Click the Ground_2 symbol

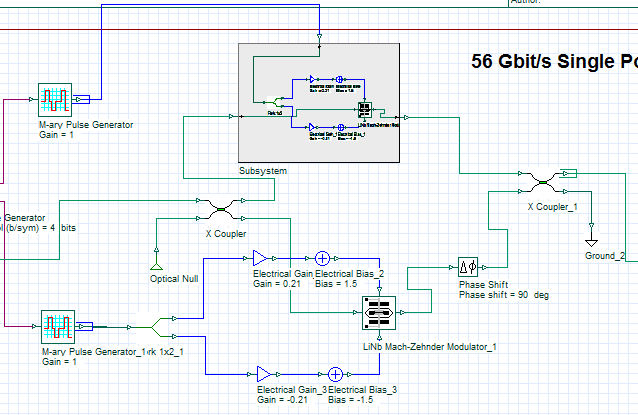(591, 241)
